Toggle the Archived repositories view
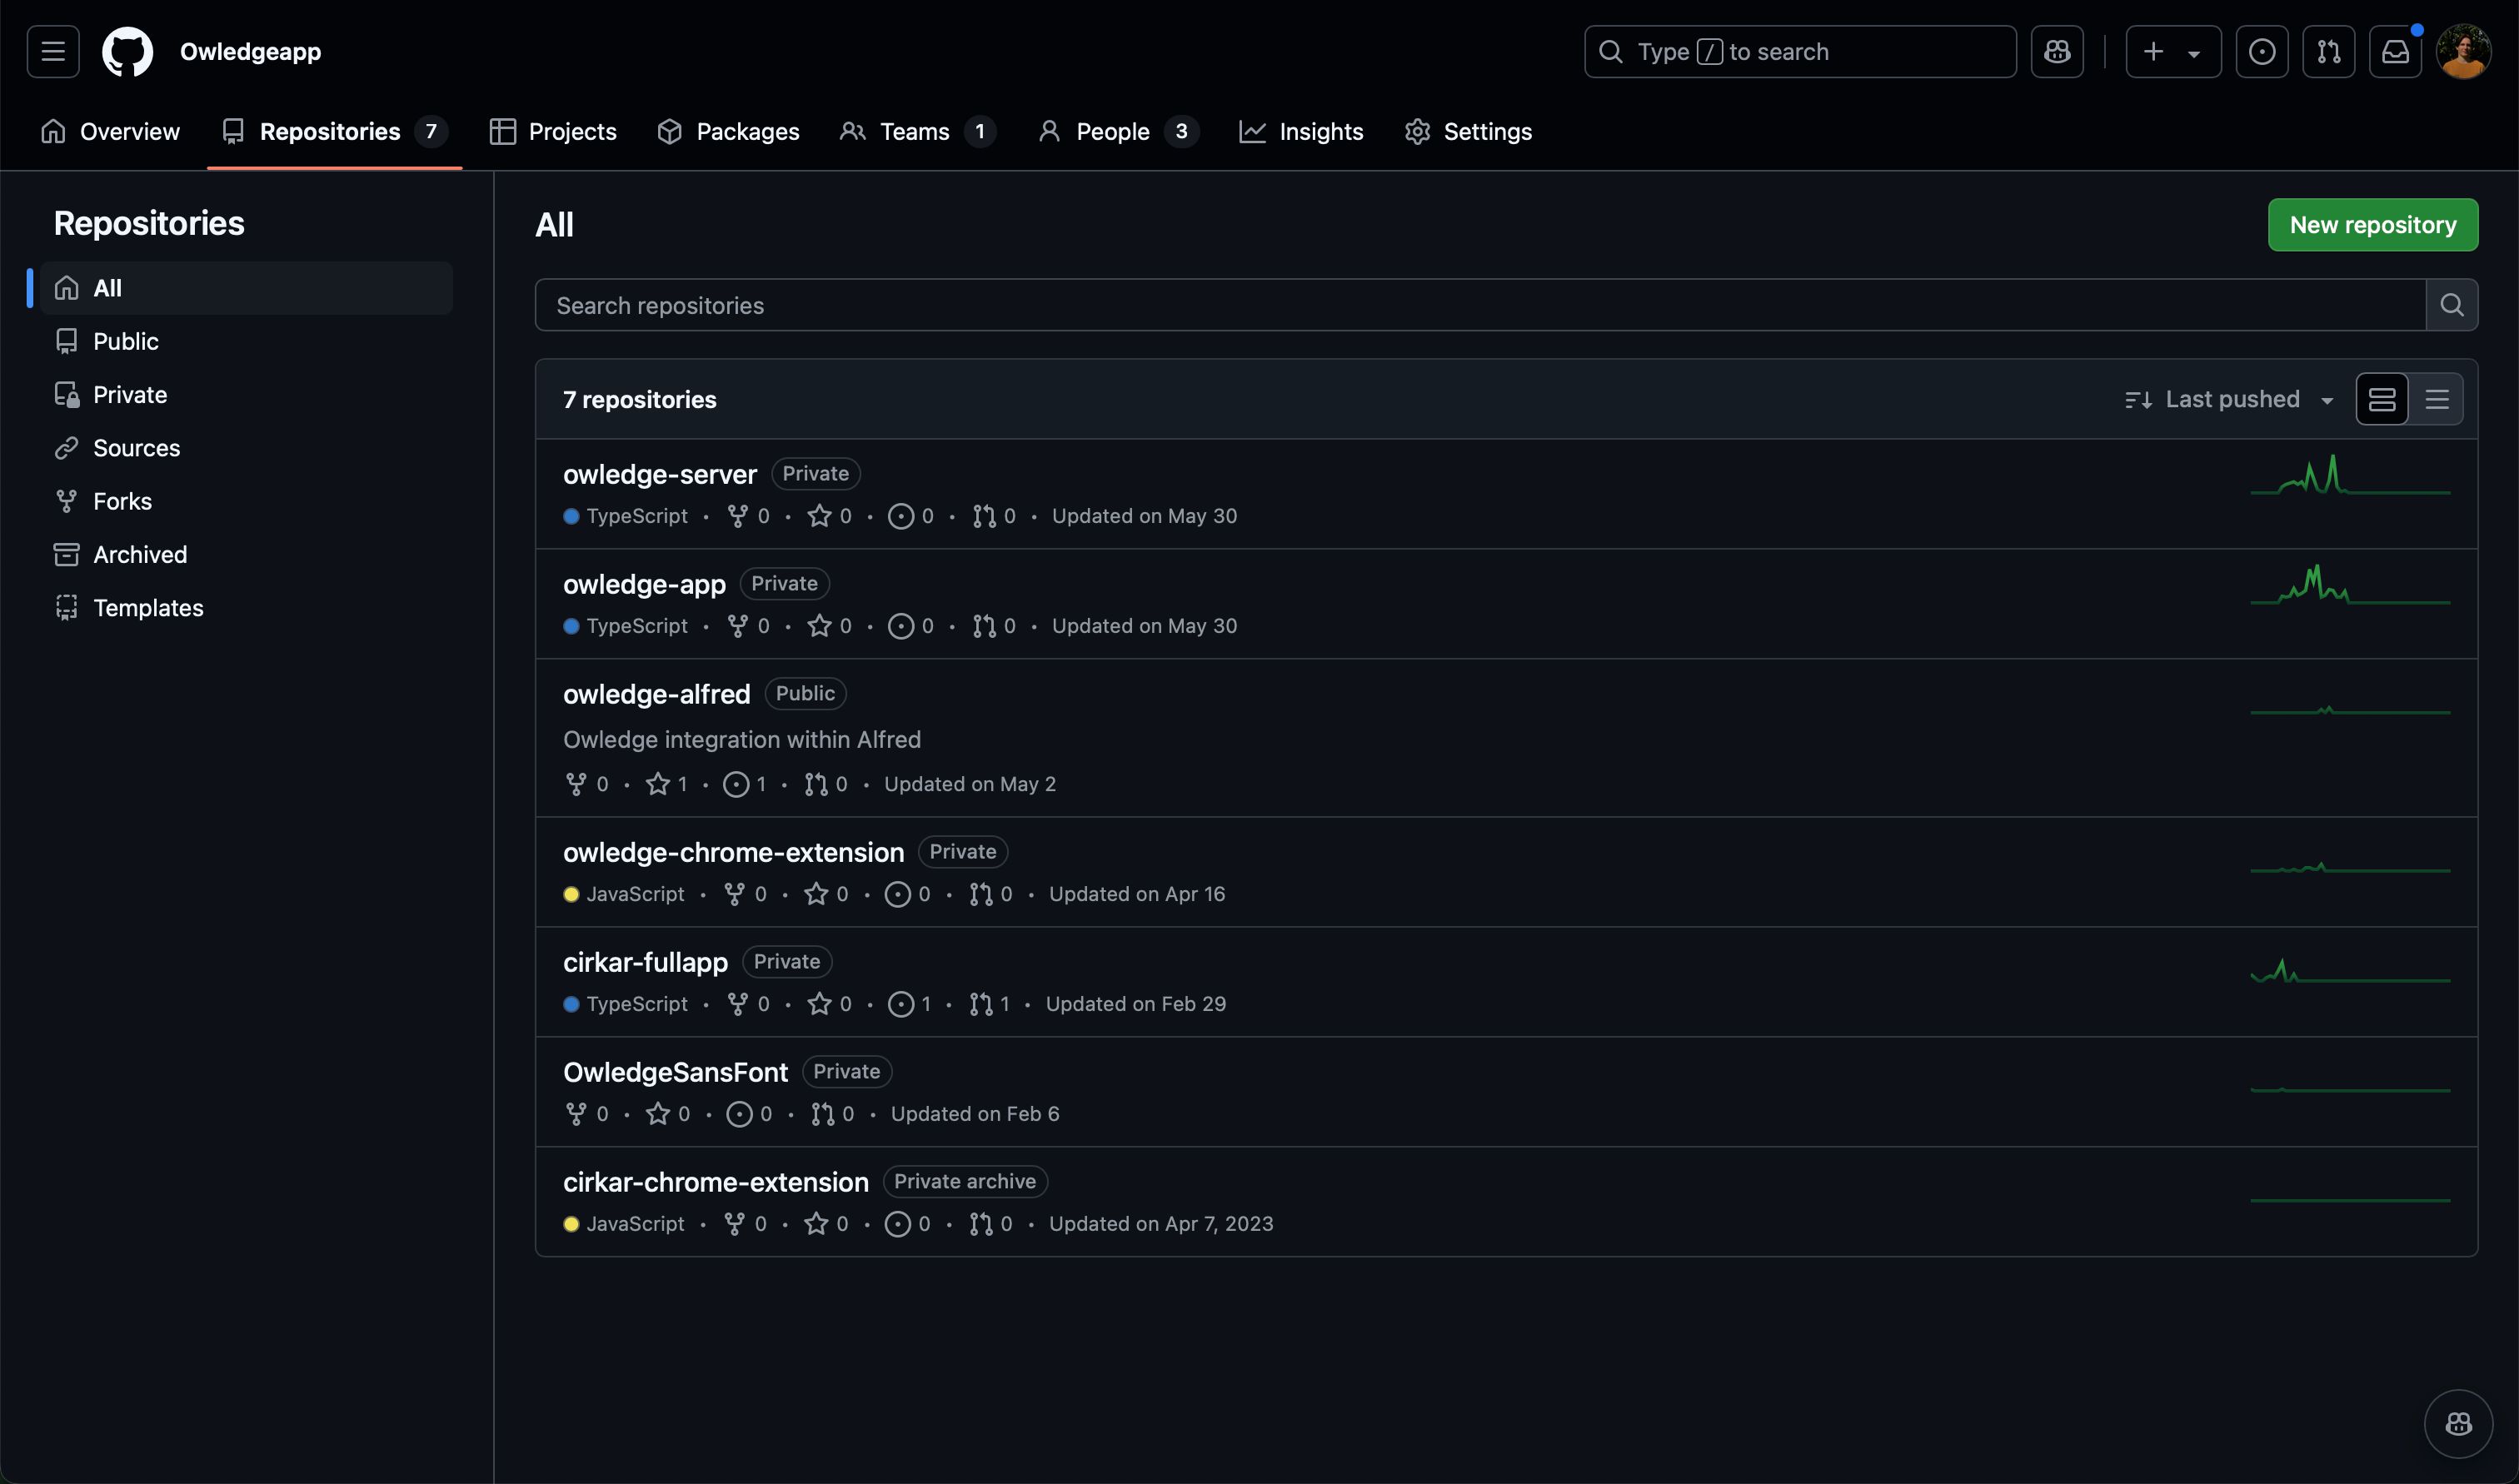The height and width of the screenshot is (1484, 2519). coord(137,553)
